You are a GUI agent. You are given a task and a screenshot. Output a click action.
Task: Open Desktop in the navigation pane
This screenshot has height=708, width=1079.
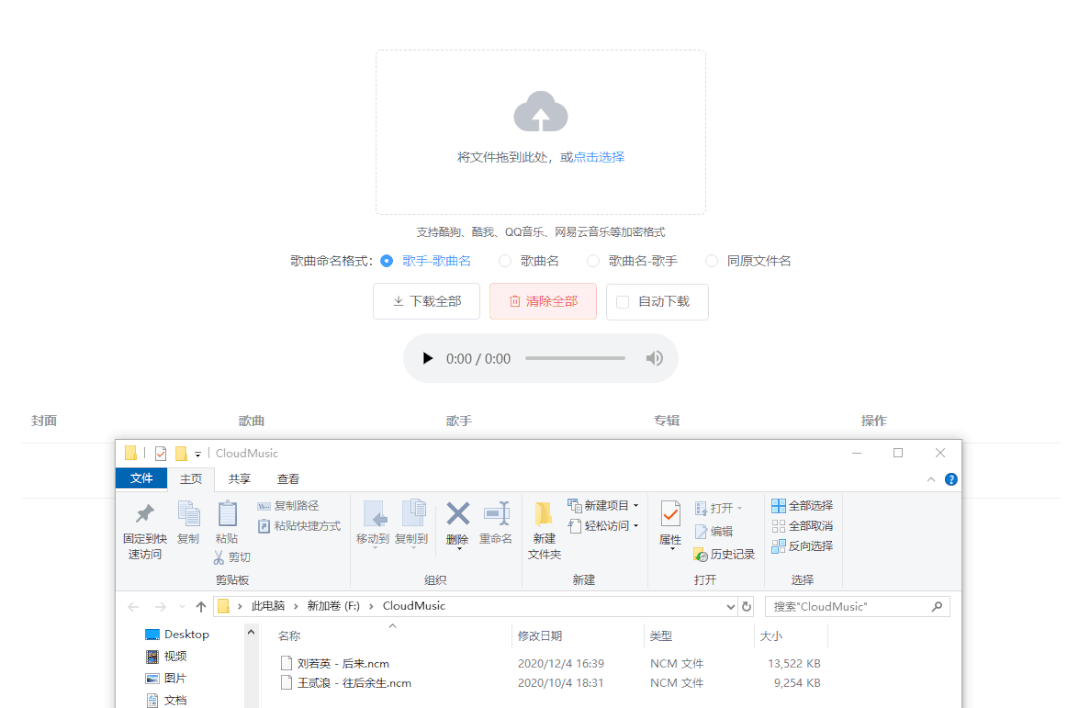point(178,634)
